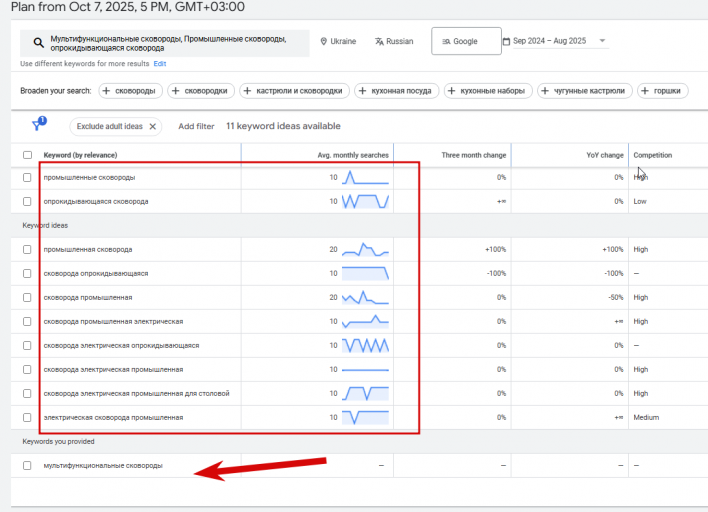Open the filter funnel icon with badge
Screen dimensions: 708x512
point(39,123)
